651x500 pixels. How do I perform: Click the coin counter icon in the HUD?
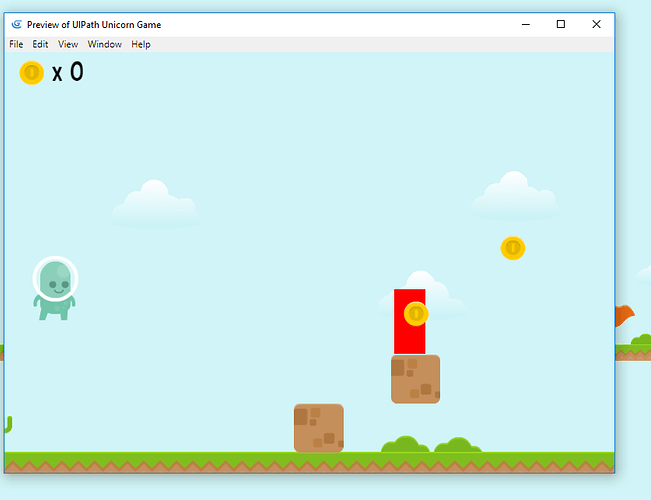32,73
